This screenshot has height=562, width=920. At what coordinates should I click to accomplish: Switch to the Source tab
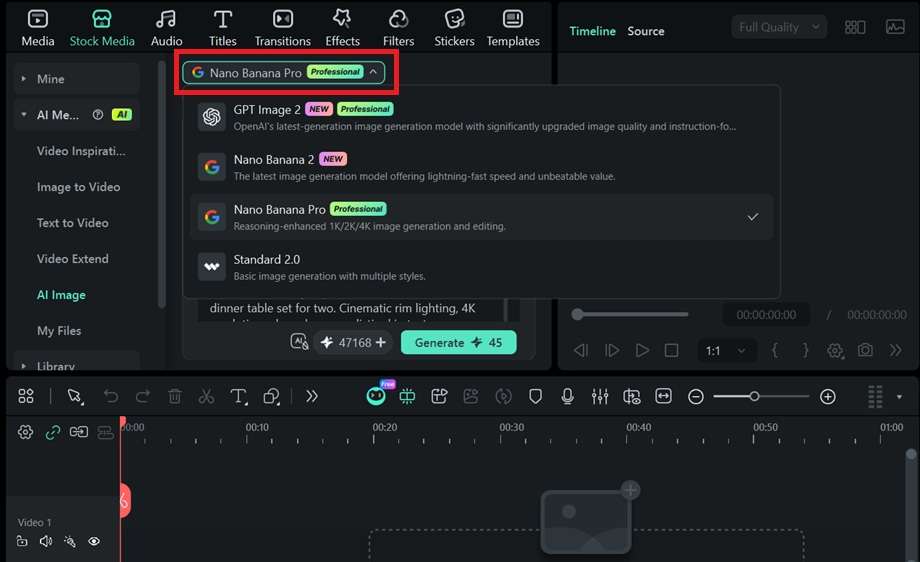tap(645, 31)
